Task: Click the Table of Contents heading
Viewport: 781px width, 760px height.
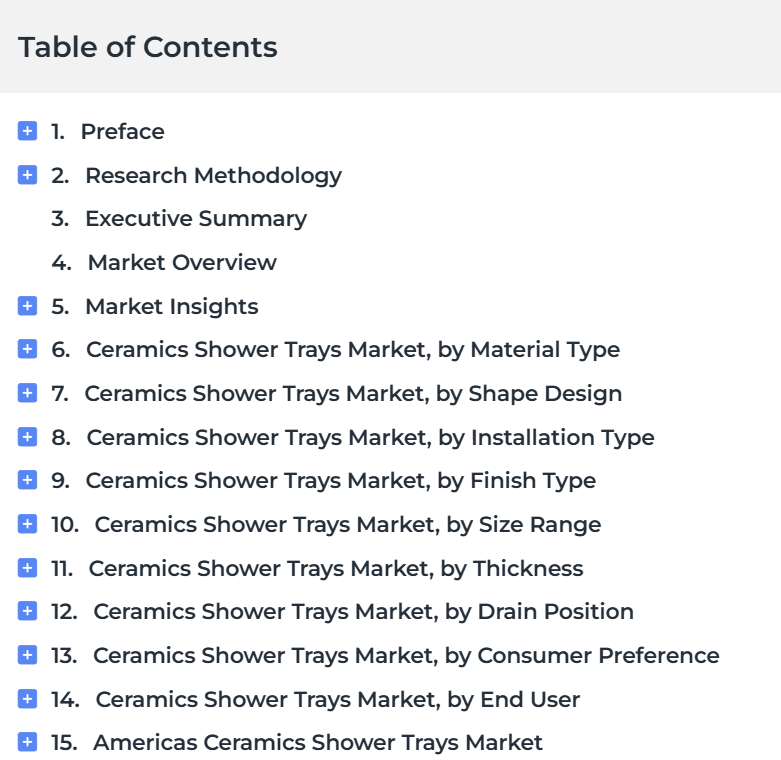Action: coord(147,47)
